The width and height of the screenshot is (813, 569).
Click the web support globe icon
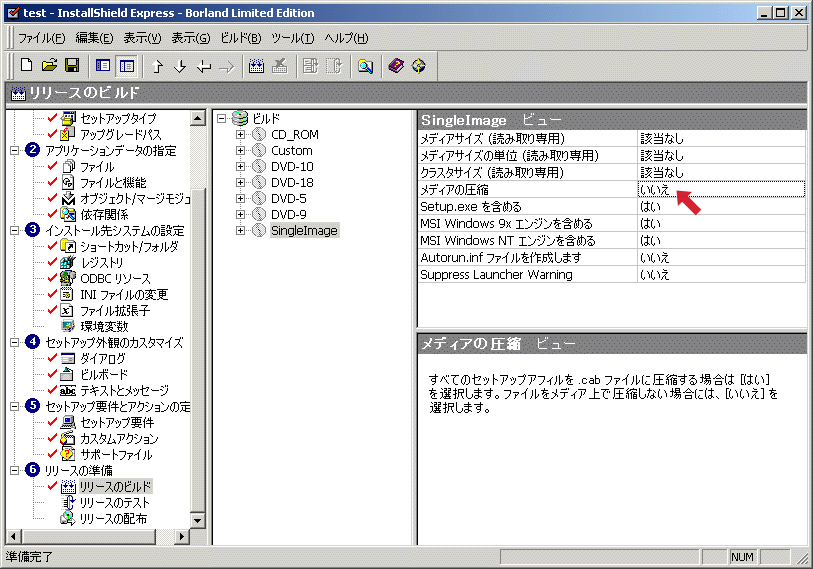click(419, 66)
